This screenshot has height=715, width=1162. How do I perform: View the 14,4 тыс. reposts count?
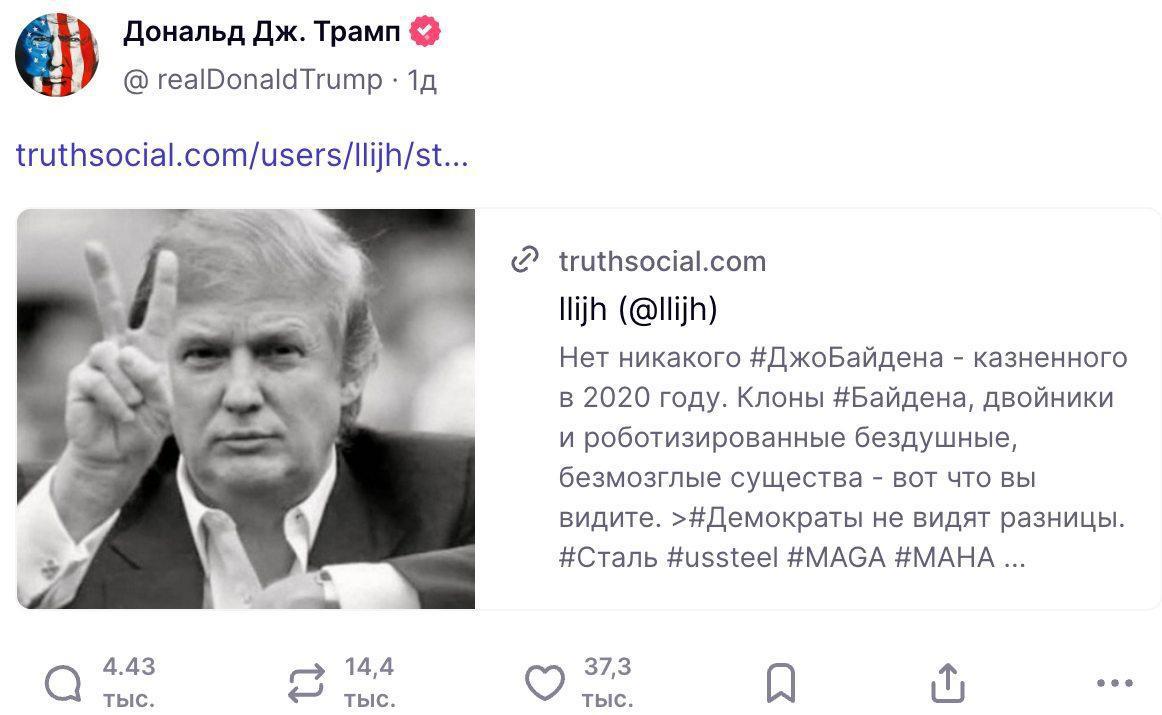tap(369, 683)
